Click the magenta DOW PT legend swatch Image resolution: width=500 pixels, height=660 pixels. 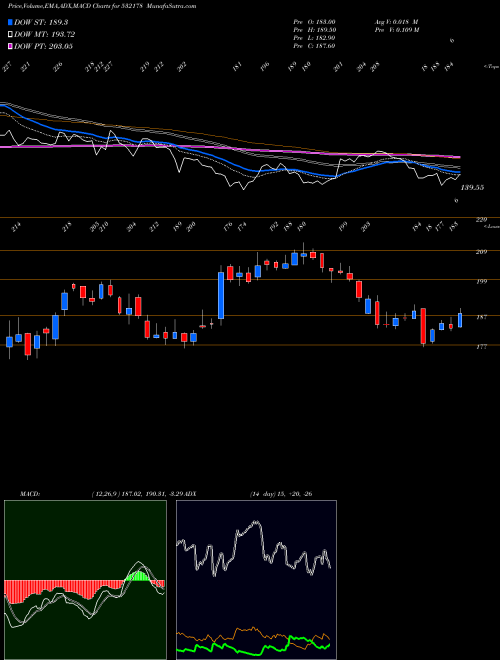point(10,46)
